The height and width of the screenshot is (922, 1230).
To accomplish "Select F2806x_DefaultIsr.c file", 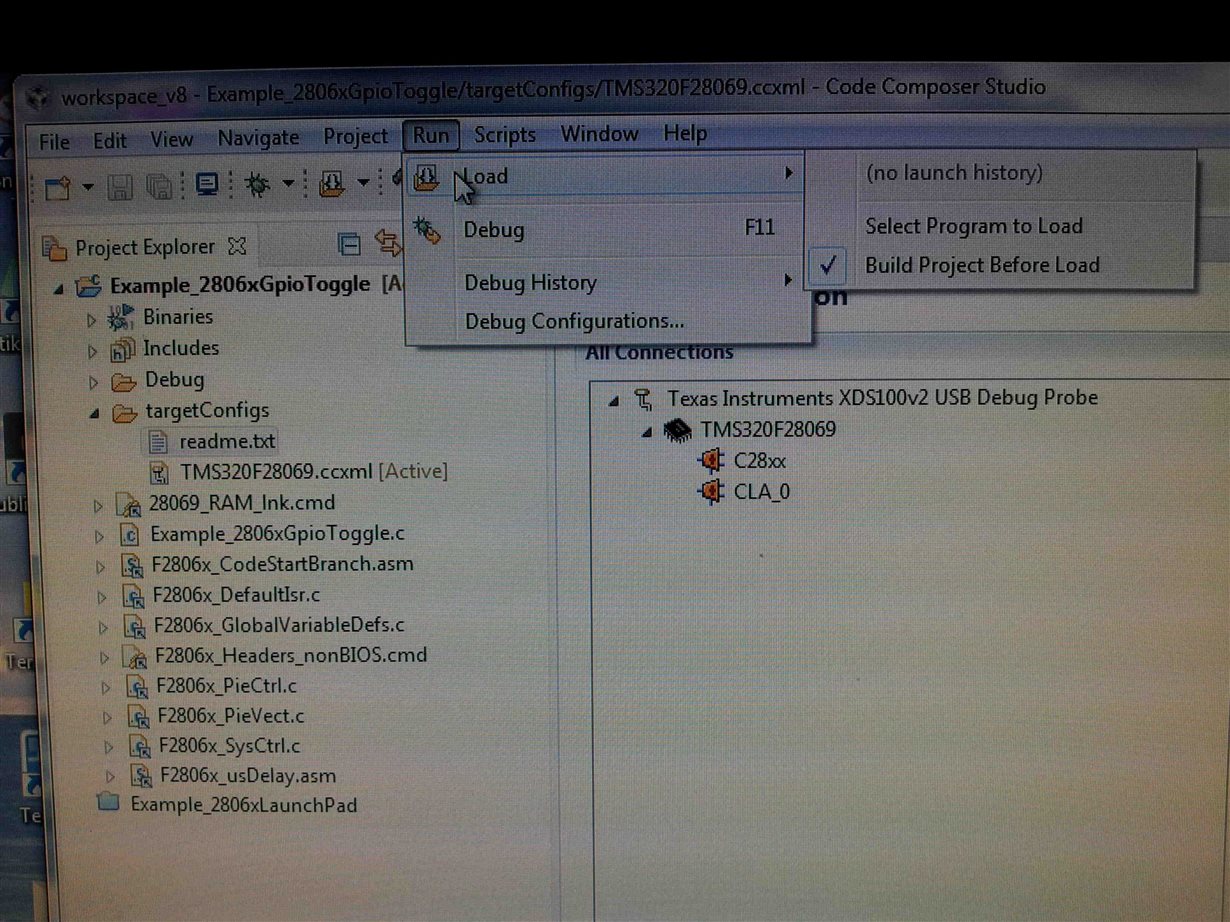I will click(236, 595).
